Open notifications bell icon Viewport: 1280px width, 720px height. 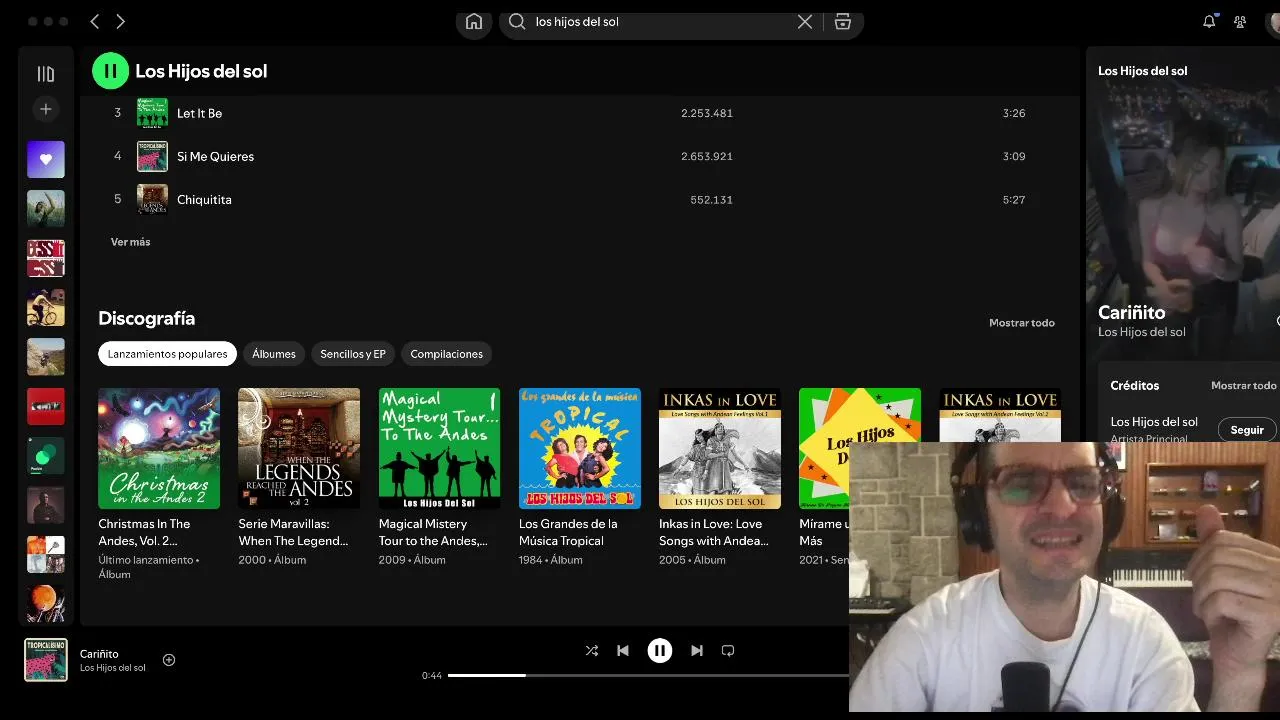point(1209,21)
